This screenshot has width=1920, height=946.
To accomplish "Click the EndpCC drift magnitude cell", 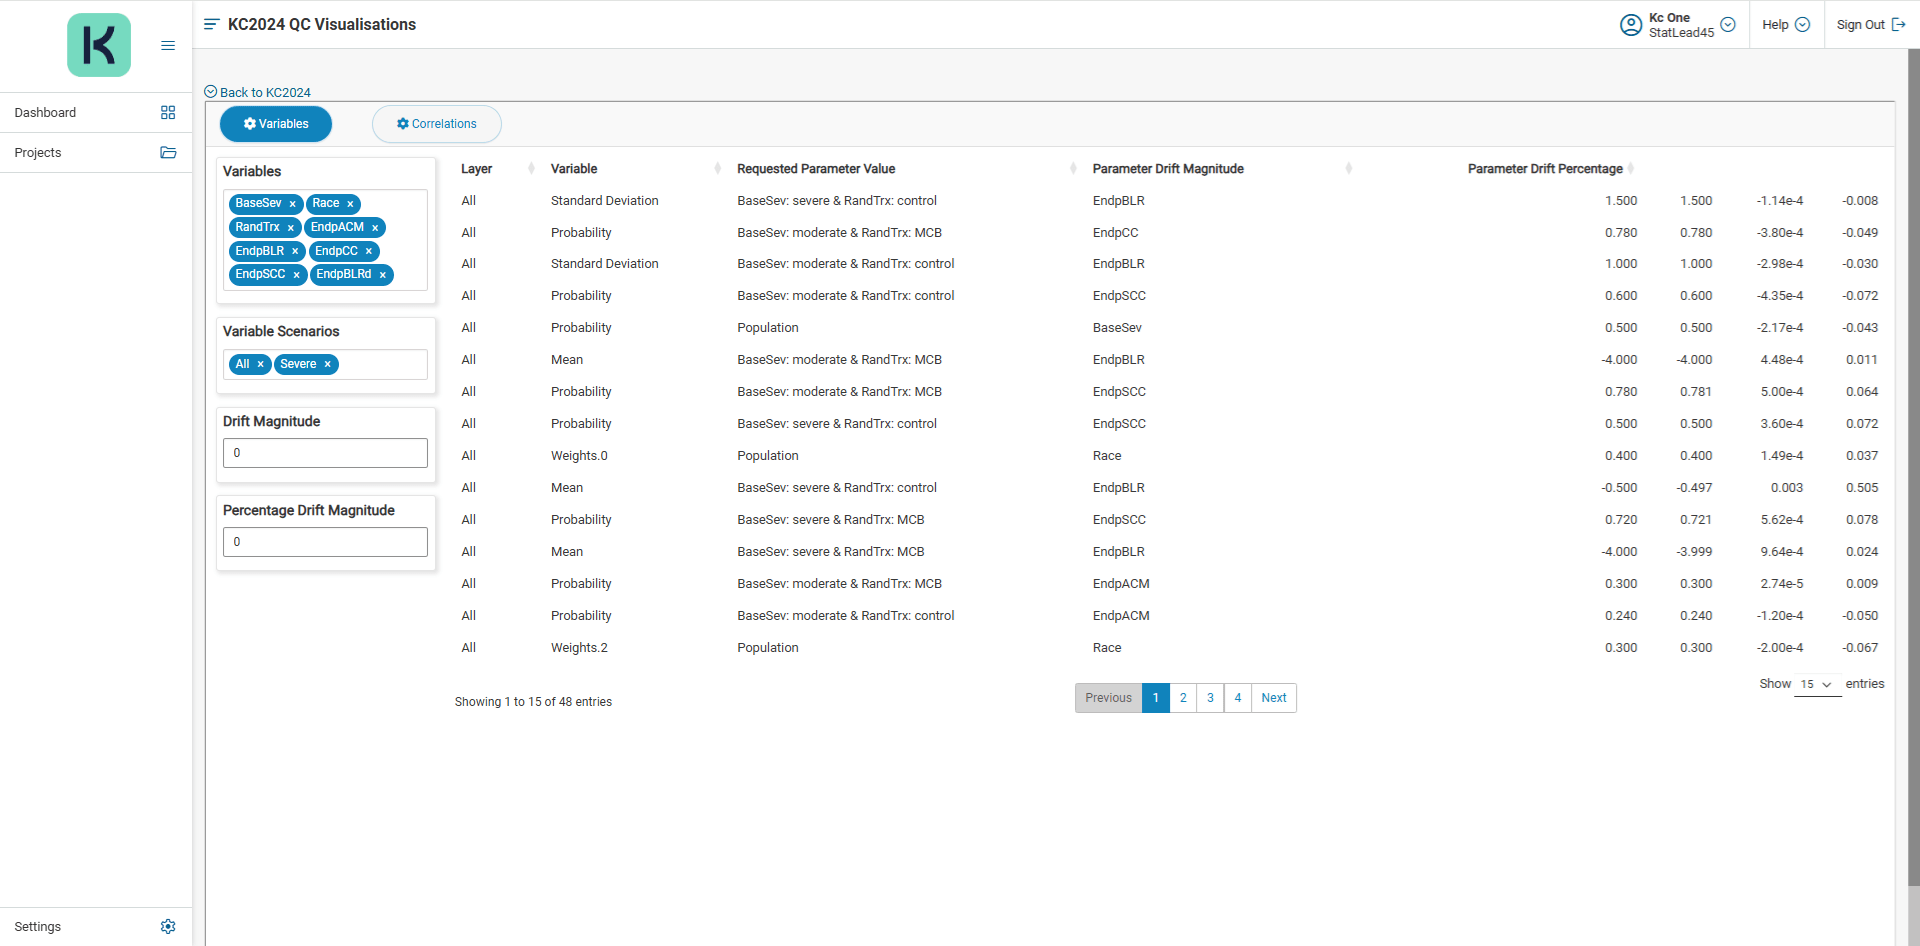I will pyautogui.click(x=1115, y=233).
